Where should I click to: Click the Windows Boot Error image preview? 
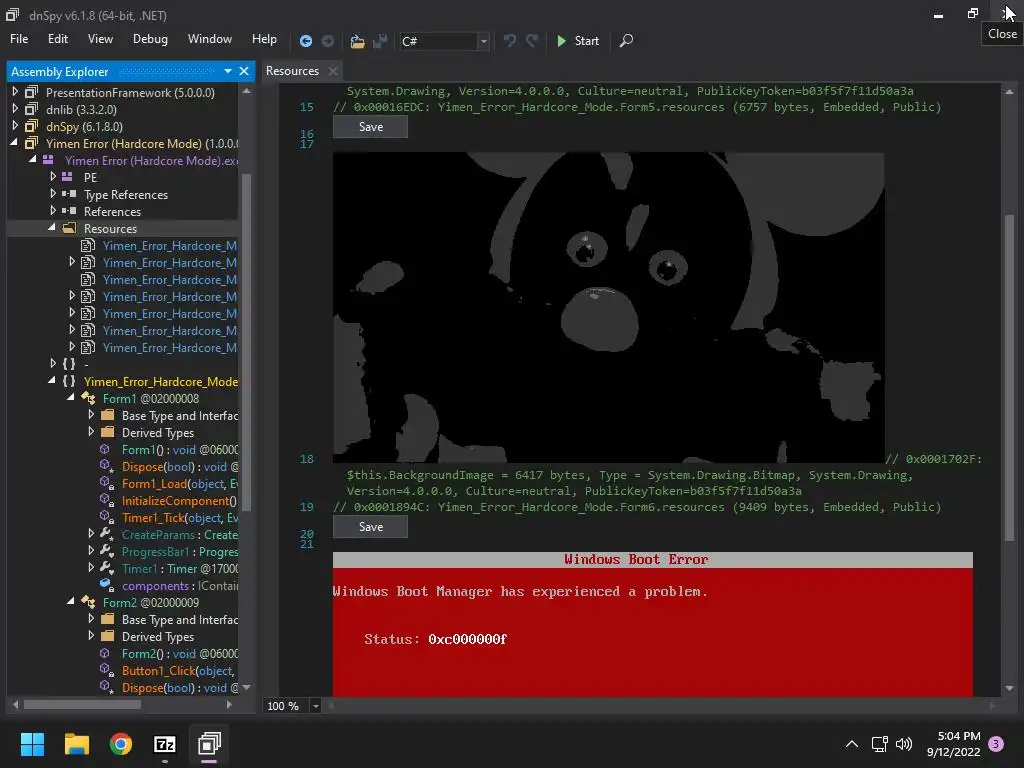(652, 624)
